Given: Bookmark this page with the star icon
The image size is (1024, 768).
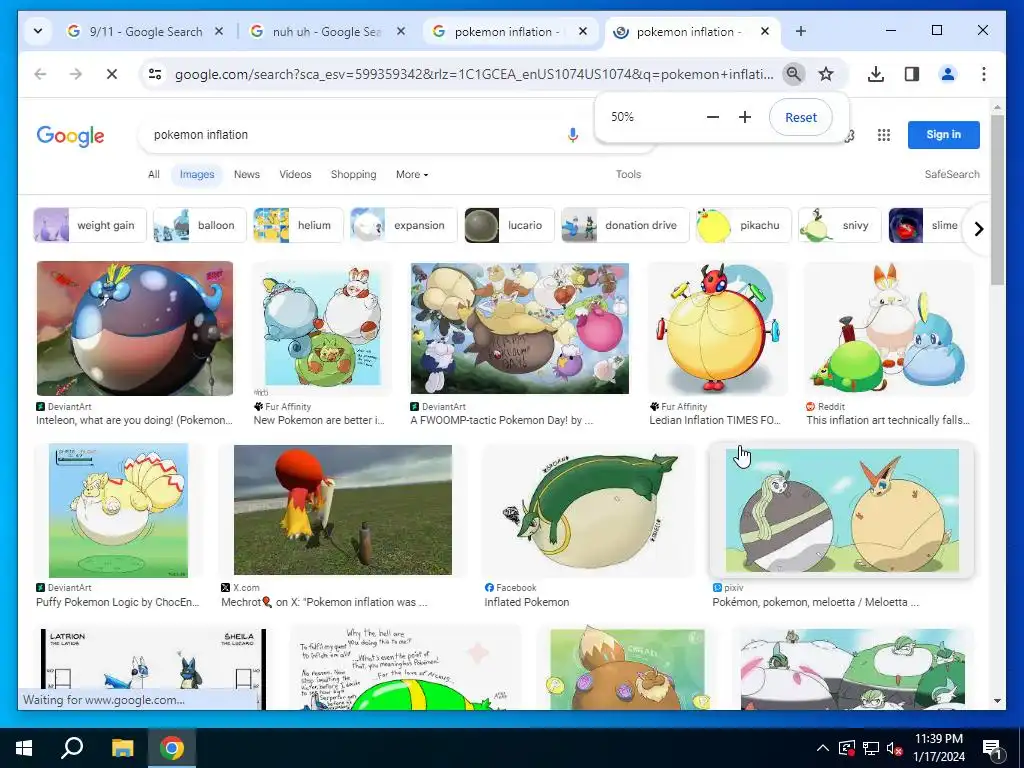Looking at the screenshot, I should (x=826, y=74).
